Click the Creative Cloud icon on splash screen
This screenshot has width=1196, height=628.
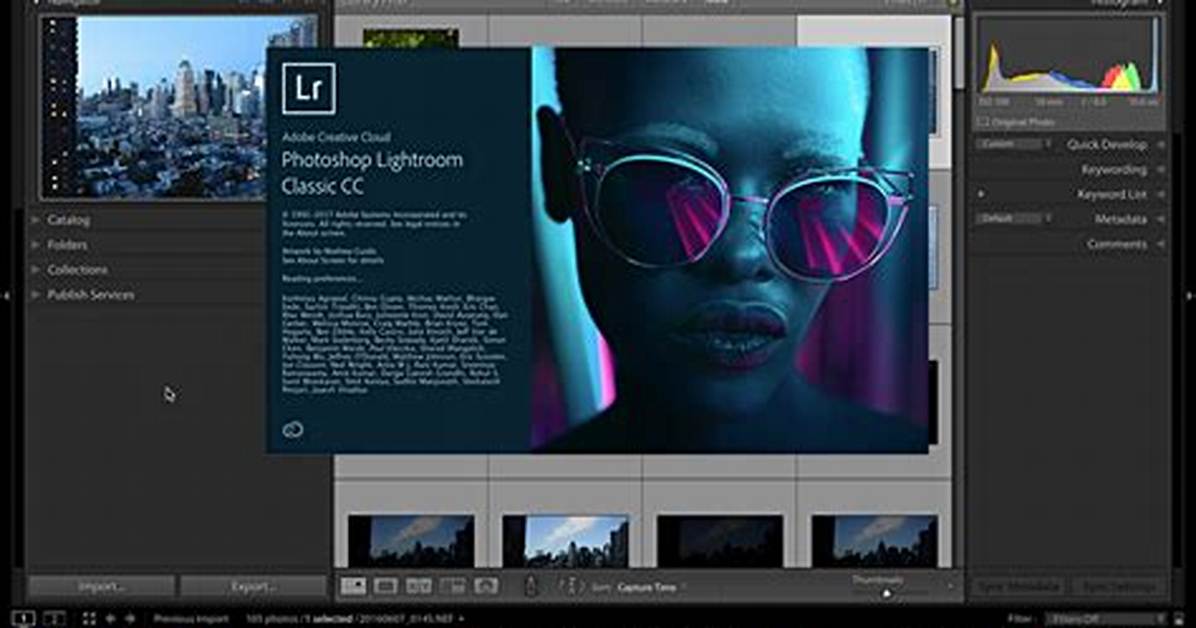(x=293, y=430)
